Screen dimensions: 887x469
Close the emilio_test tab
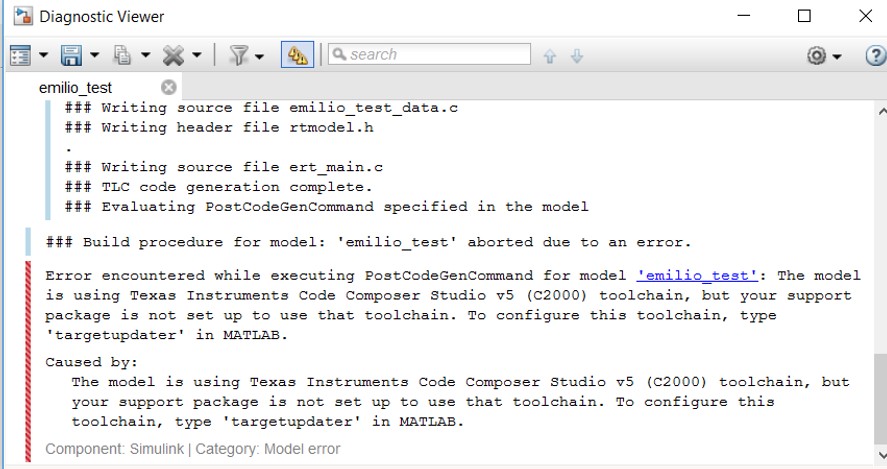tap(169, 87)
